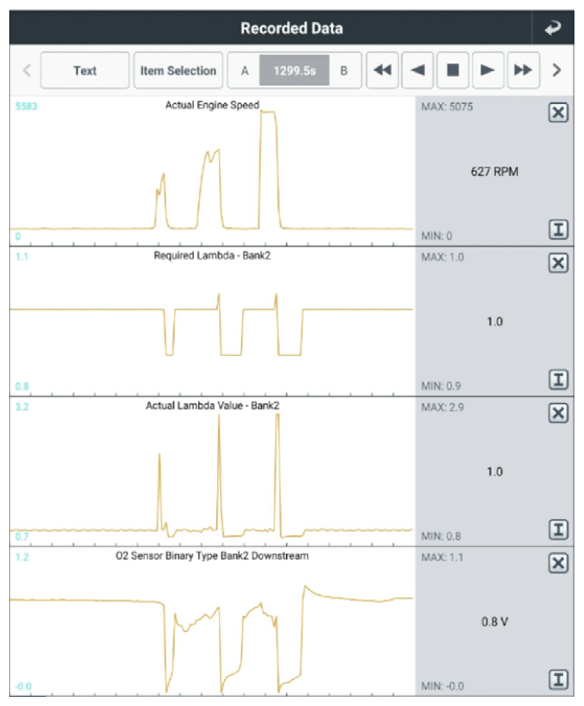584x706 pixels.
Task: Click the back arrow in the header
Action: (552, 28)
